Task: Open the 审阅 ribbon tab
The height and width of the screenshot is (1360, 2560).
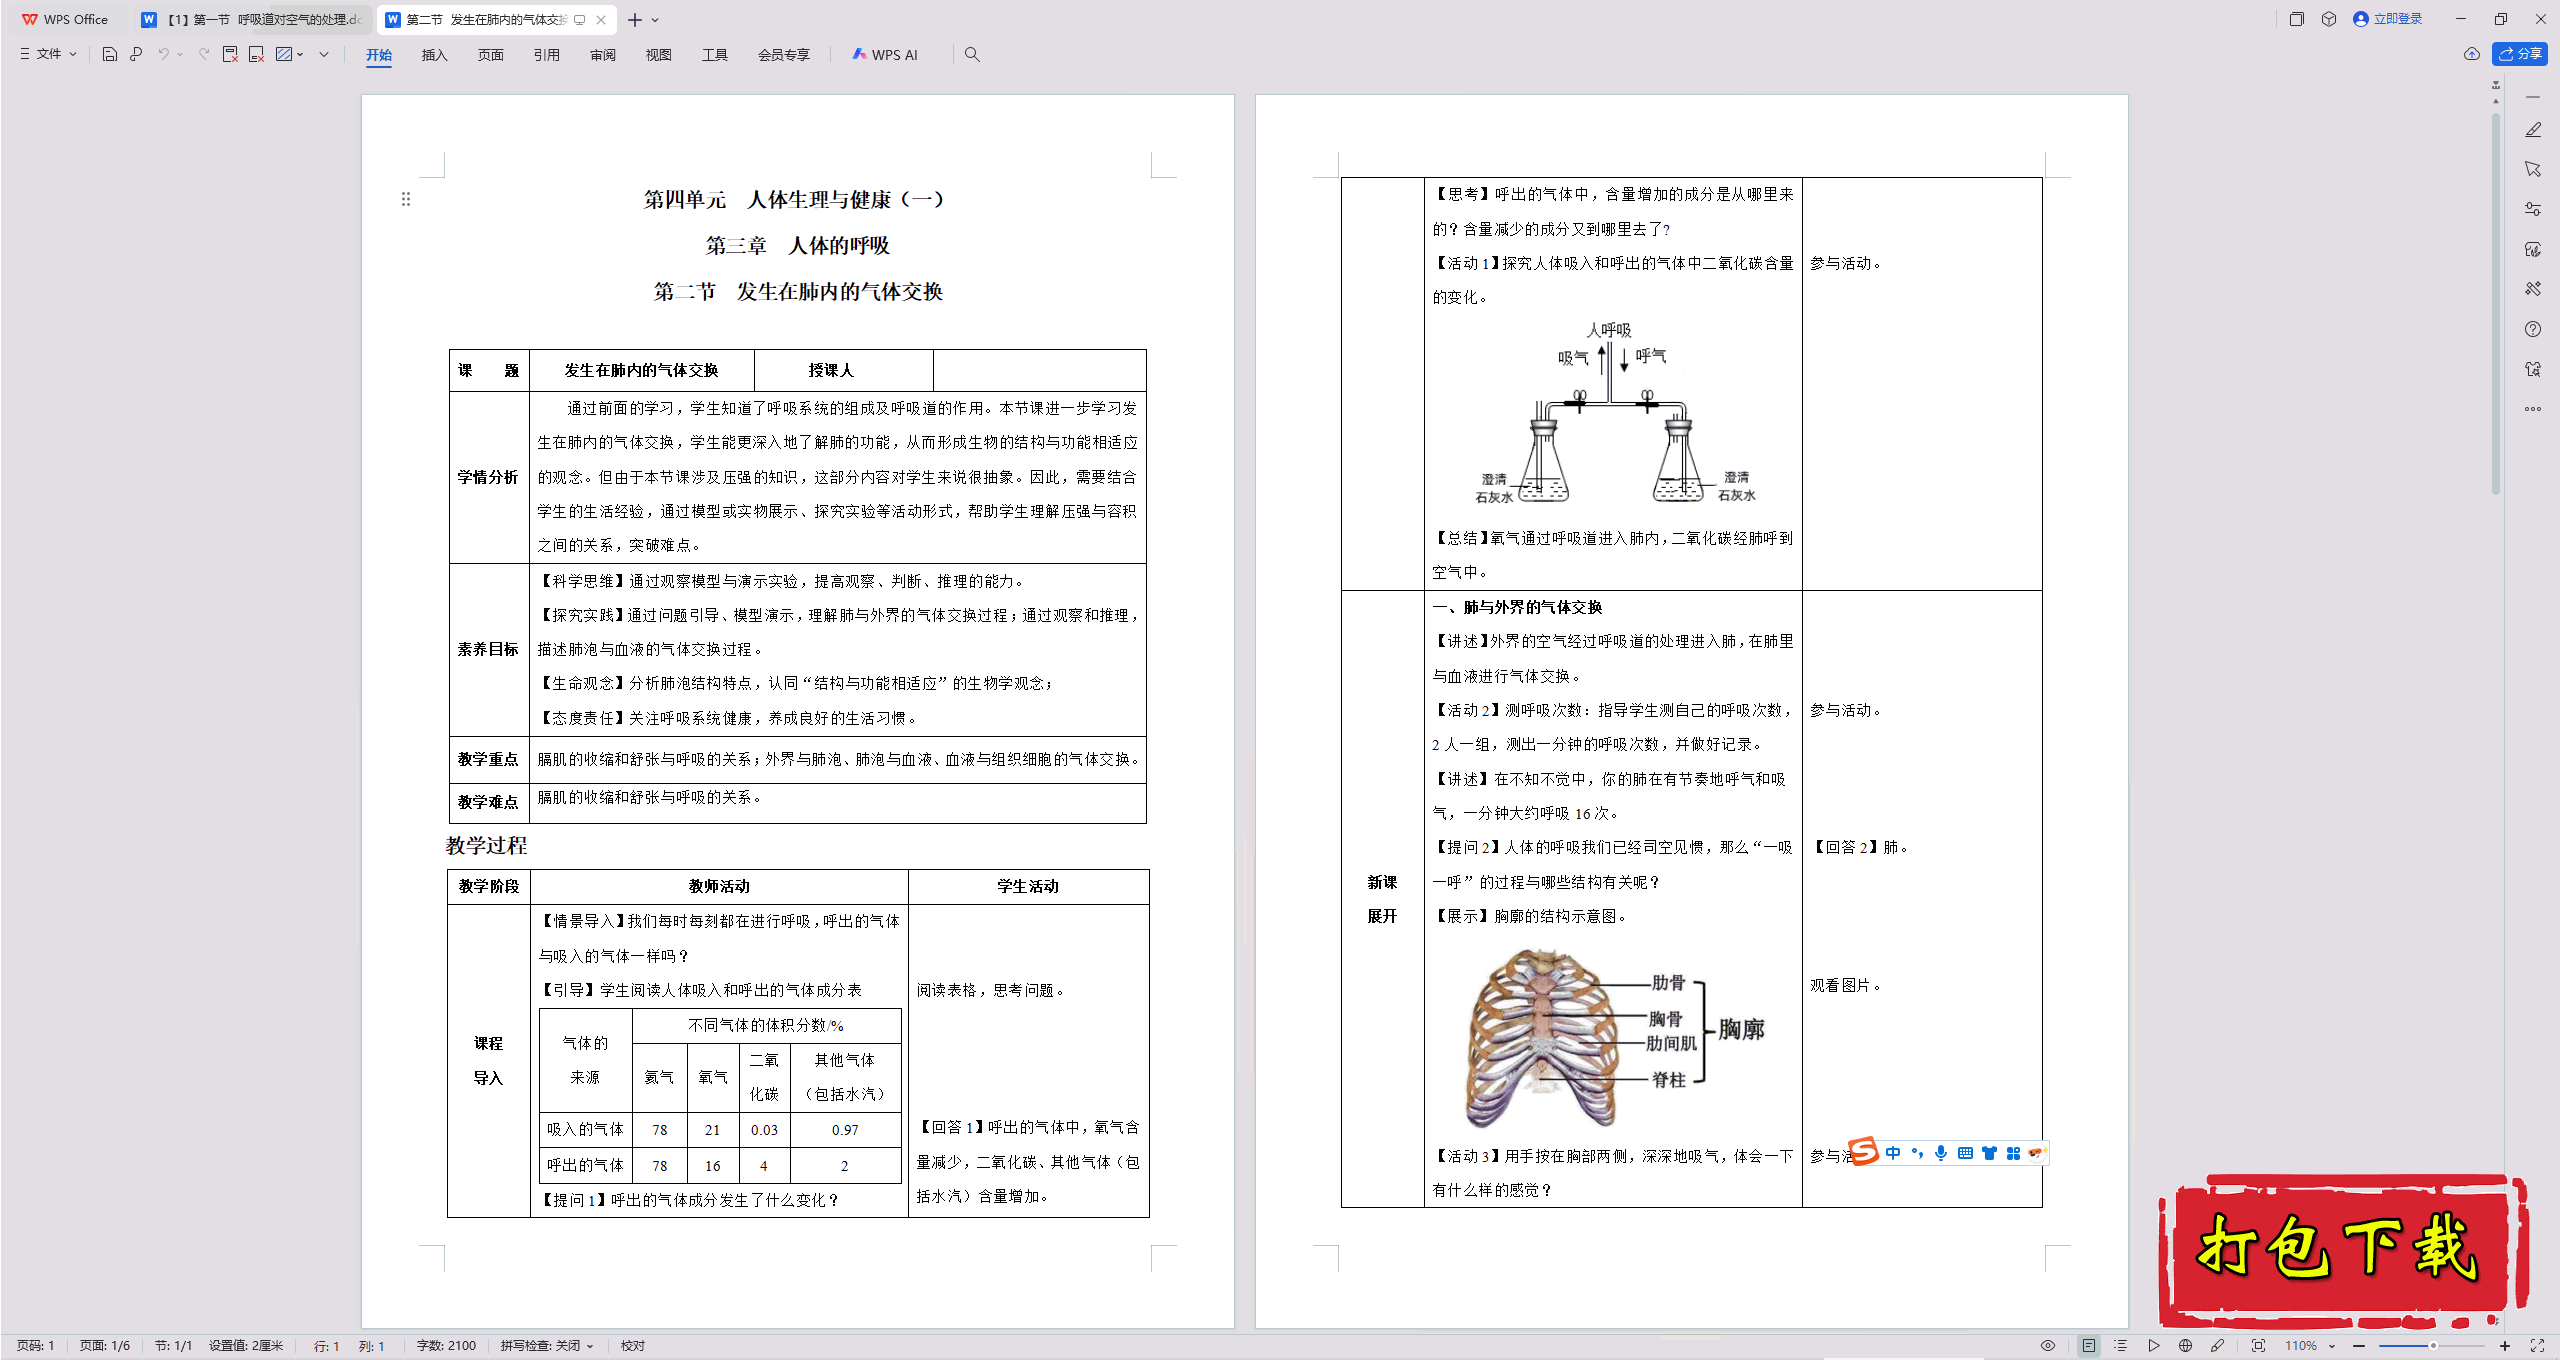Action: tap(602, 55)
